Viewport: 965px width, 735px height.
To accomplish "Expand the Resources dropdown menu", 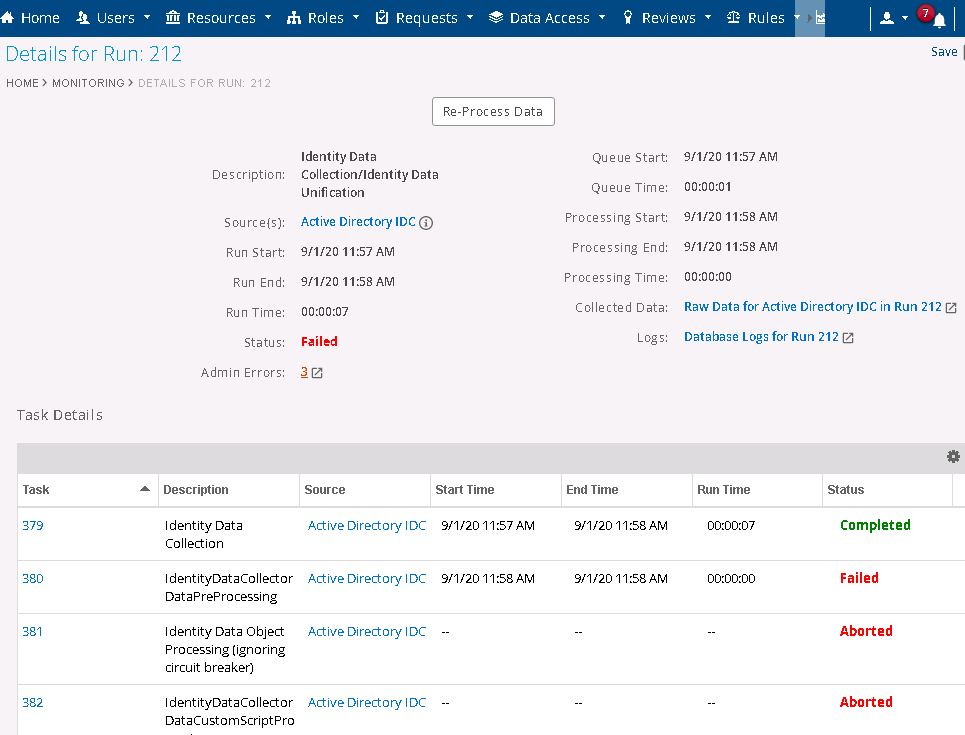I will [217, 18].
